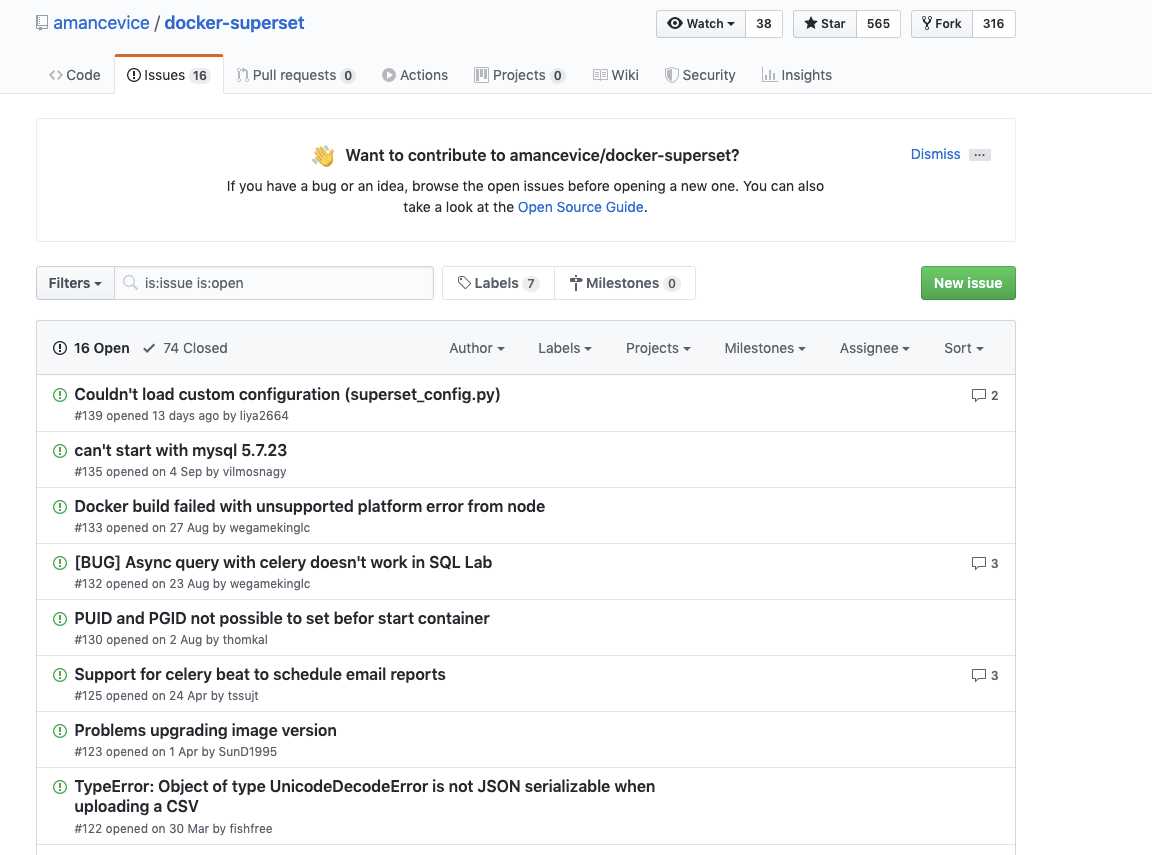Click author vilmosnagy
The height and width of the screenshot is (855, 1152).
(254, 472)
